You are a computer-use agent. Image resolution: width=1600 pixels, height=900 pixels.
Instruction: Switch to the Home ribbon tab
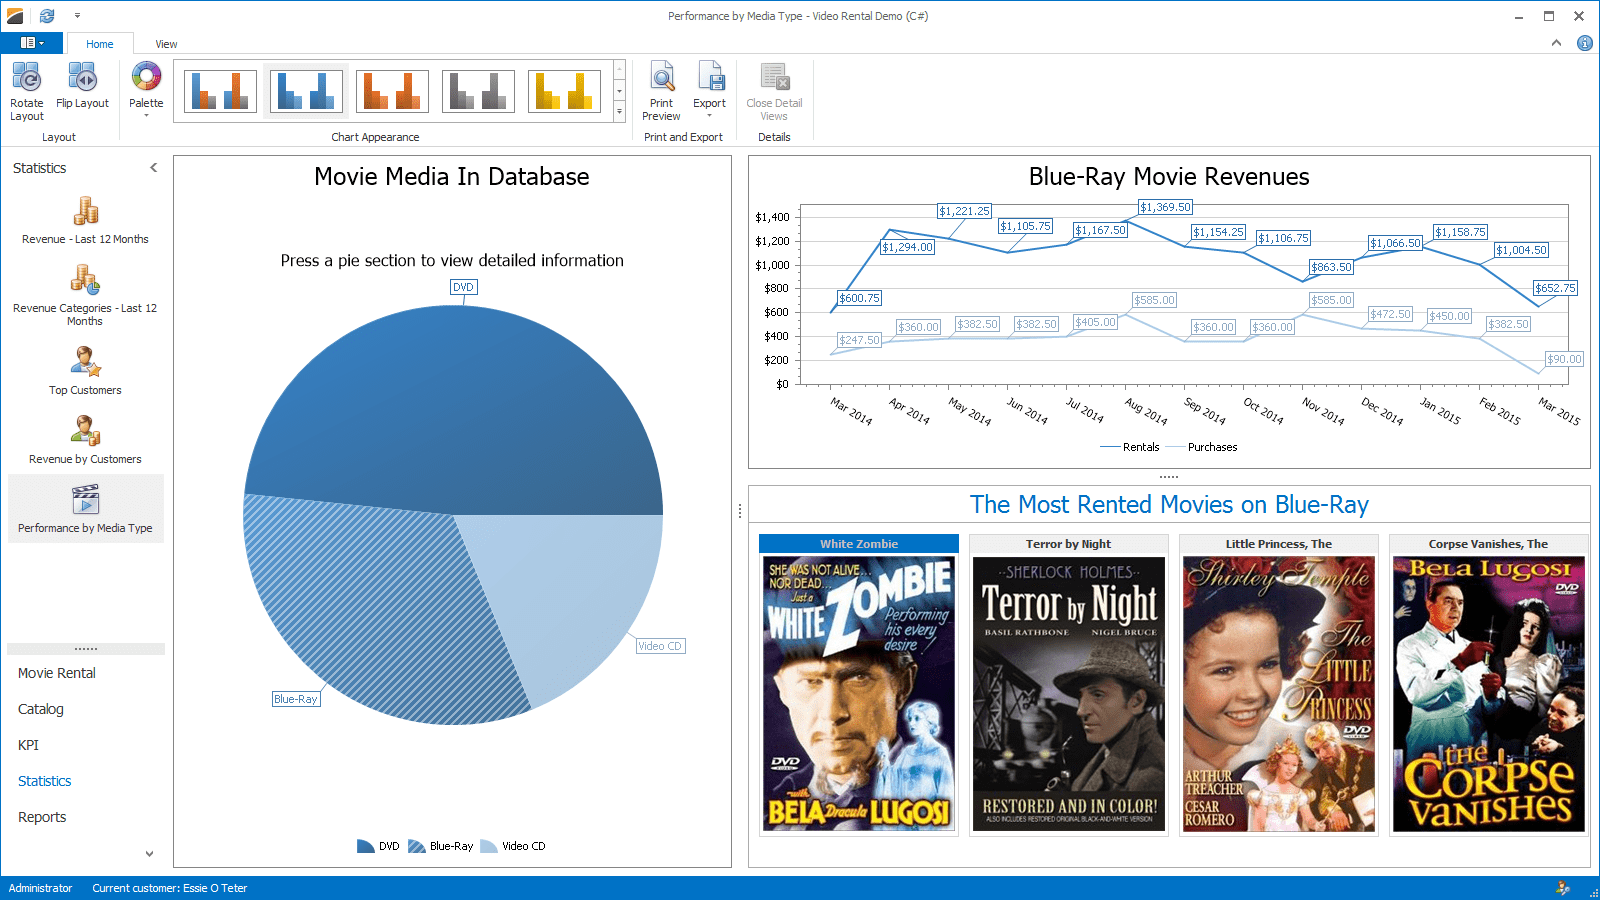99,44
